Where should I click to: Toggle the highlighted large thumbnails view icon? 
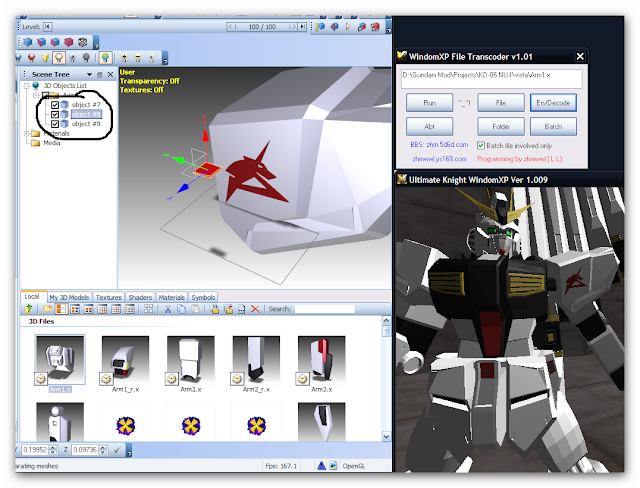click(61, 309)
